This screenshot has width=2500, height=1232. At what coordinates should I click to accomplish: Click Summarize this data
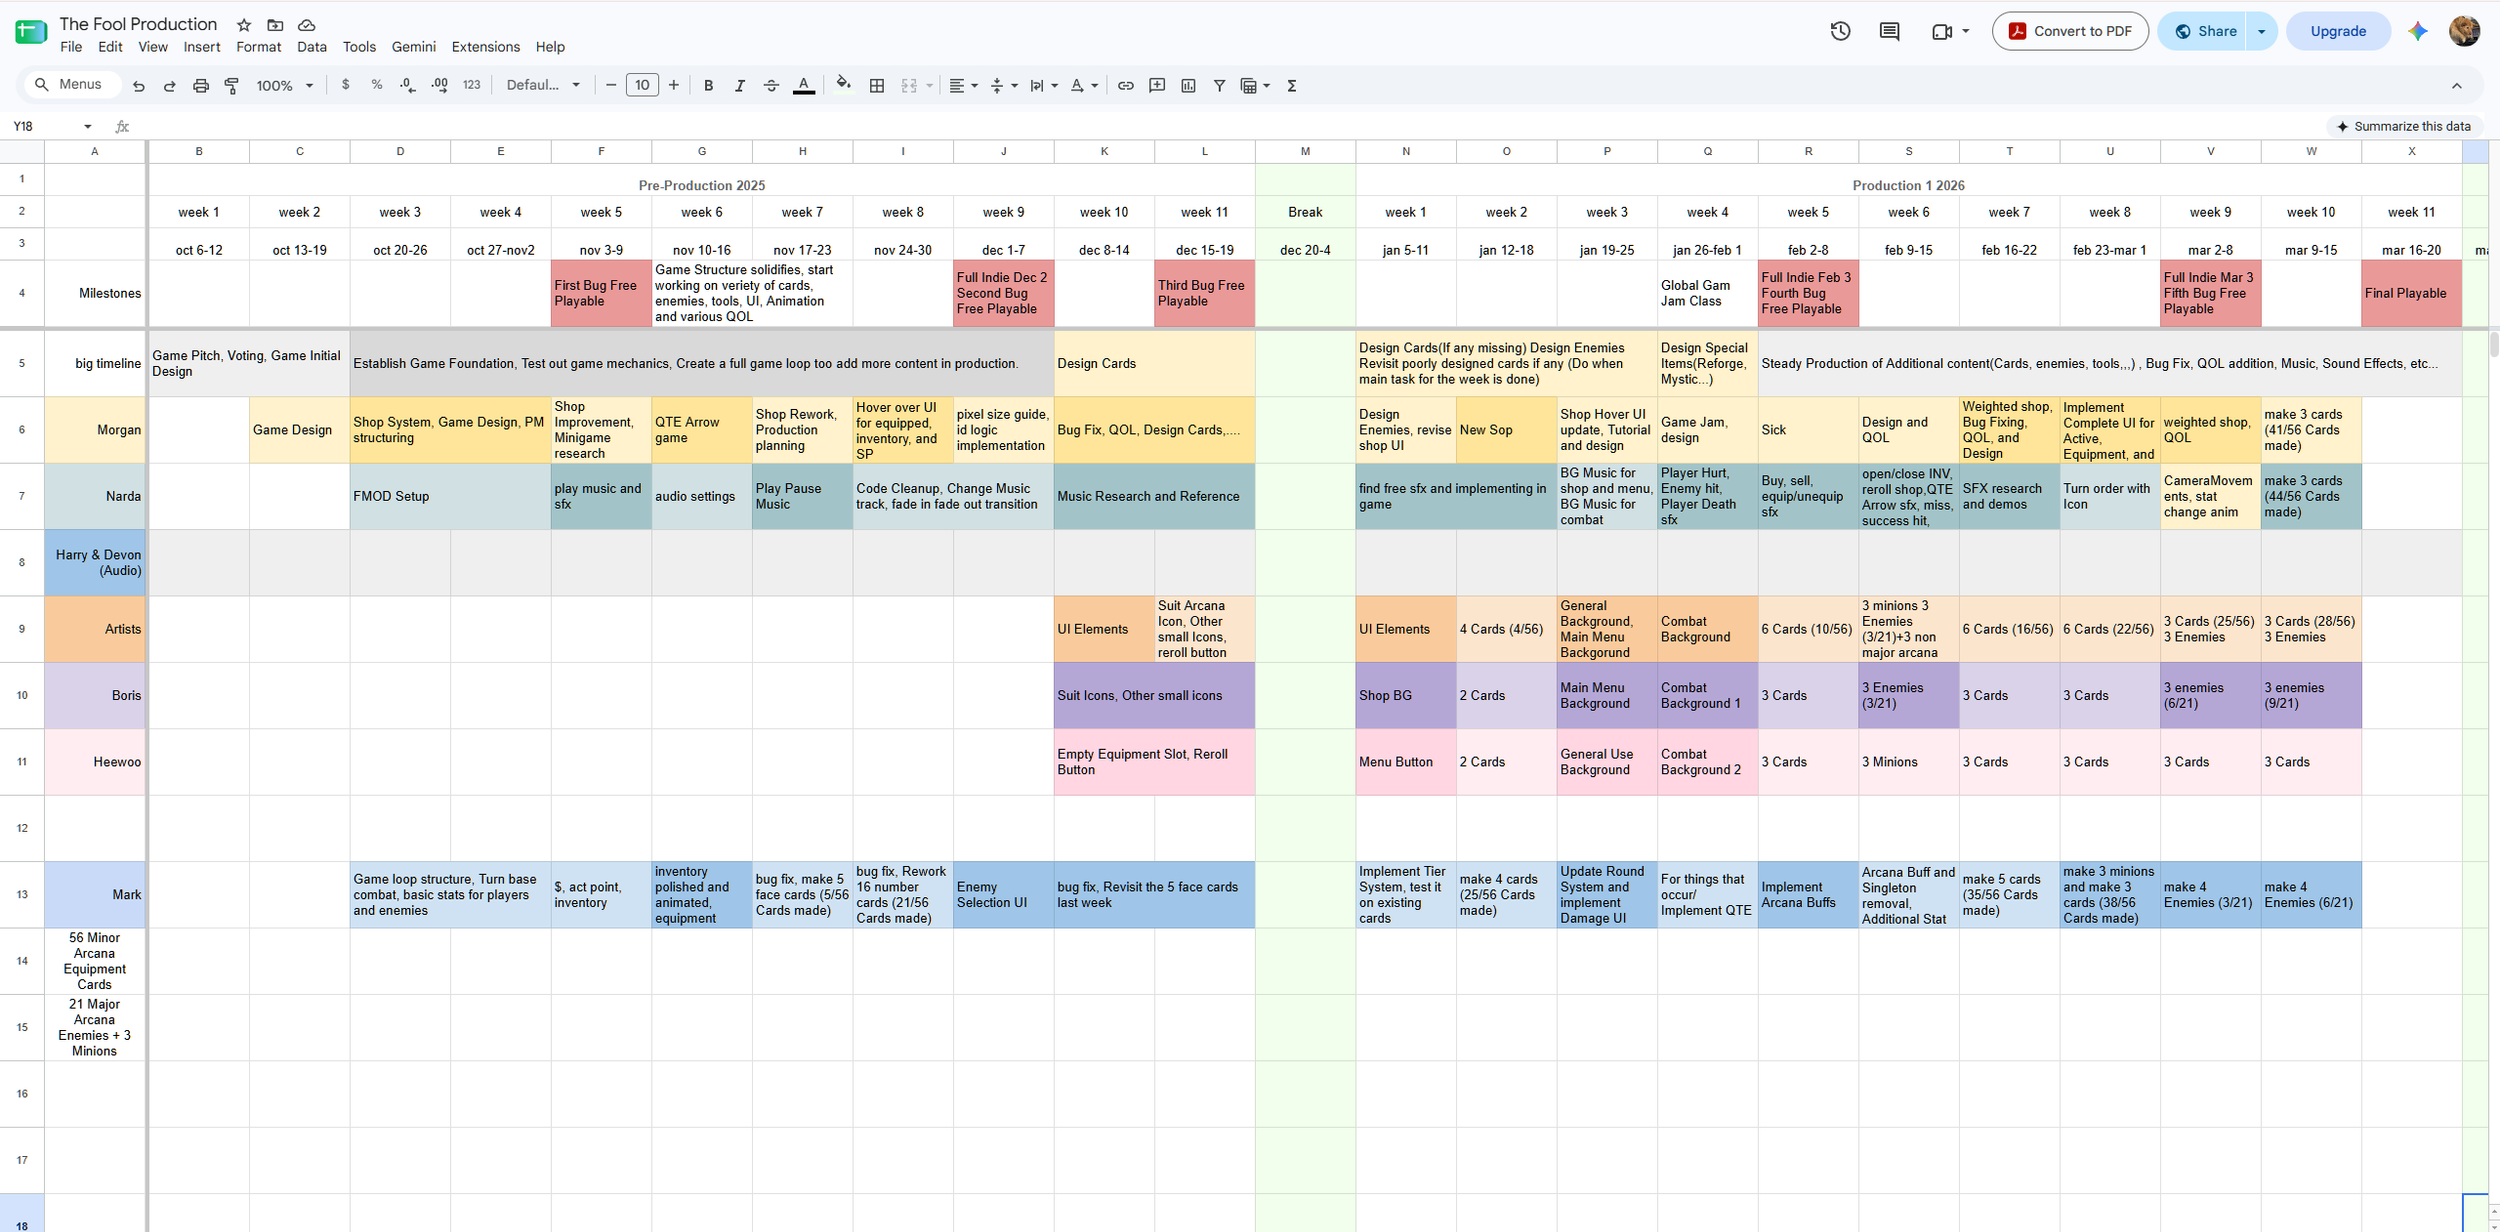point(2403,126)
